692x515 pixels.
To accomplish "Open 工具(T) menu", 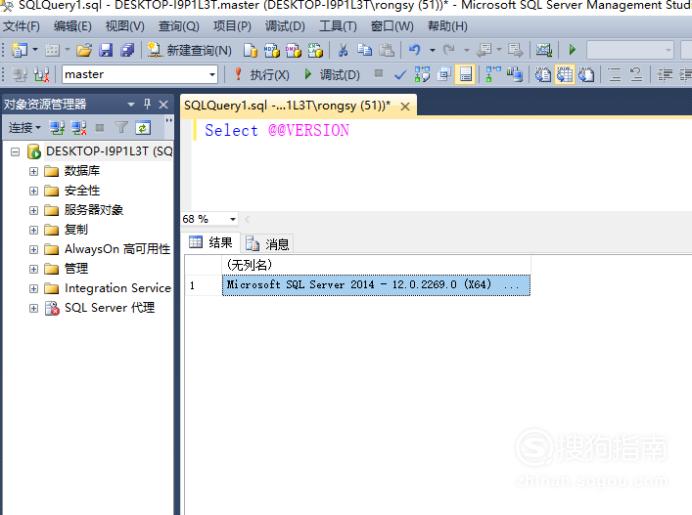I will (338, 26).
